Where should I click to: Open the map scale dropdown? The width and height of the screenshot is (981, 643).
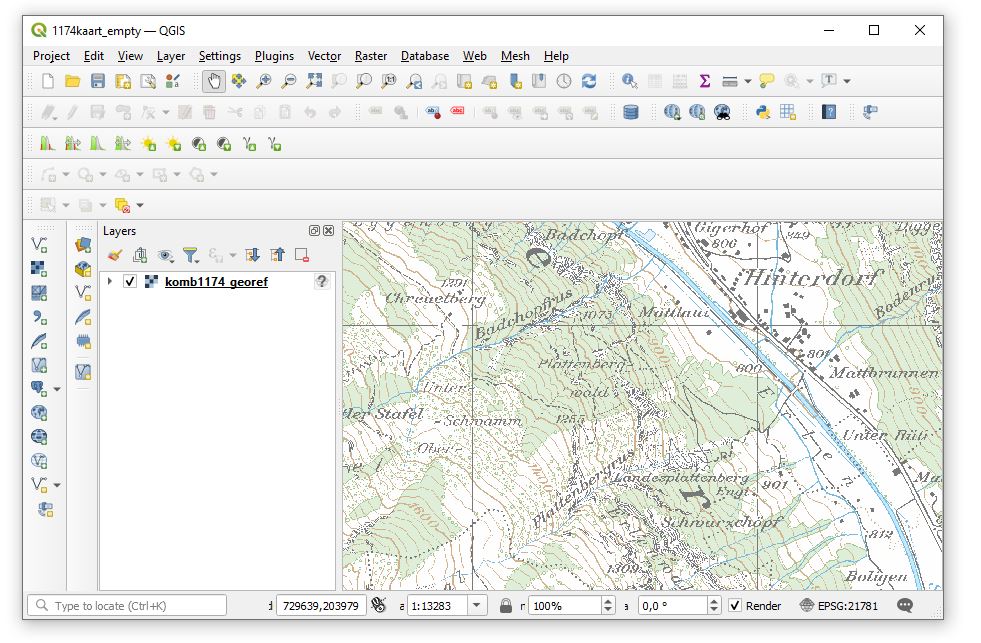click(477, 606)
